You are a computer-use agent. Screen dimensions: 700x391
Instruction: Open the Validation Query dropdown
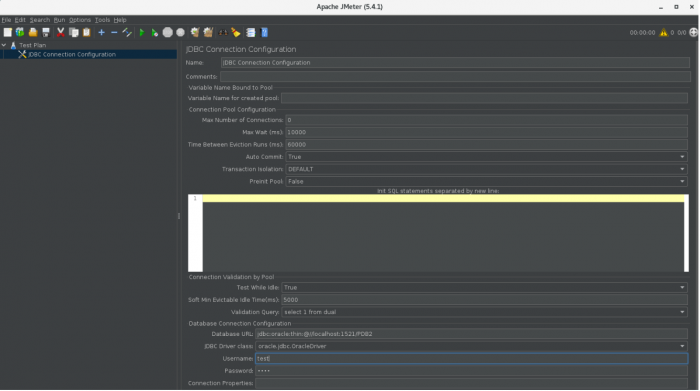coord(682,312)
